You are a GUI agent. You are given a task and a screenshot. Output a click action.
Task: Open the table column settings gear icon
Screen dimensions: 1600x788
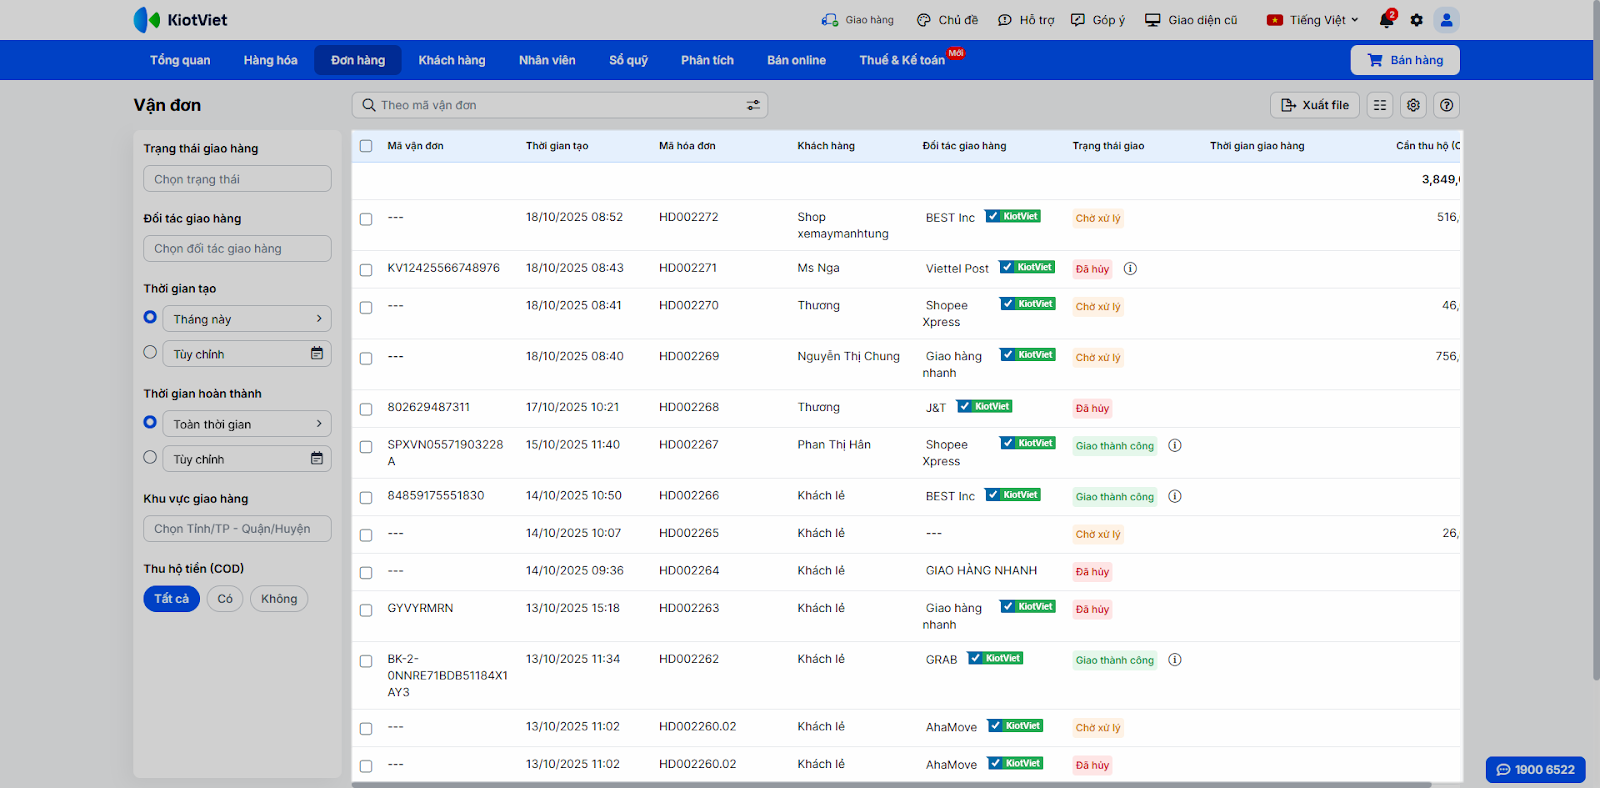click(x=1413, y=105)
